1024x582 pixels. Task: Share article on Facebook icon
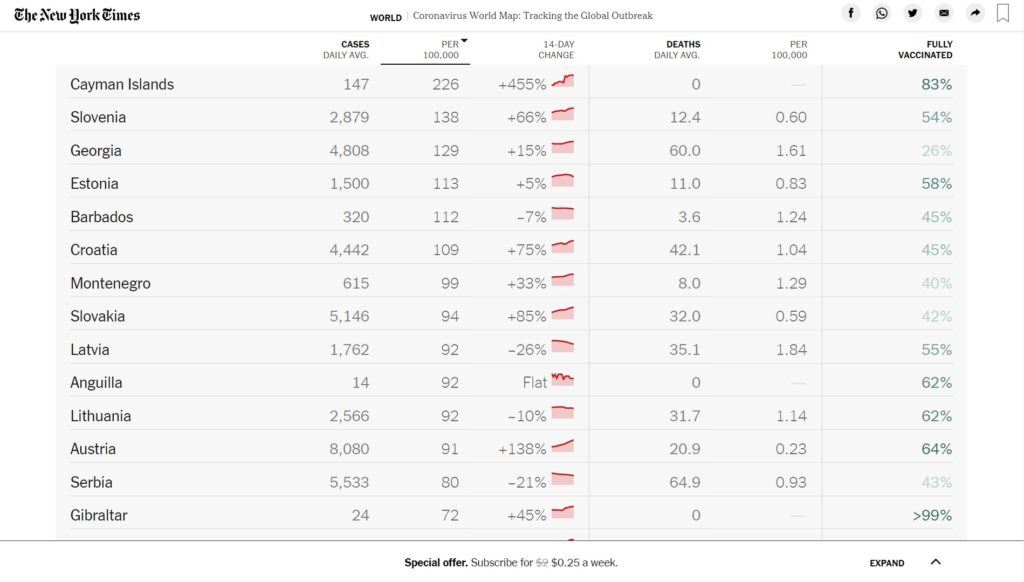(850, 13)
